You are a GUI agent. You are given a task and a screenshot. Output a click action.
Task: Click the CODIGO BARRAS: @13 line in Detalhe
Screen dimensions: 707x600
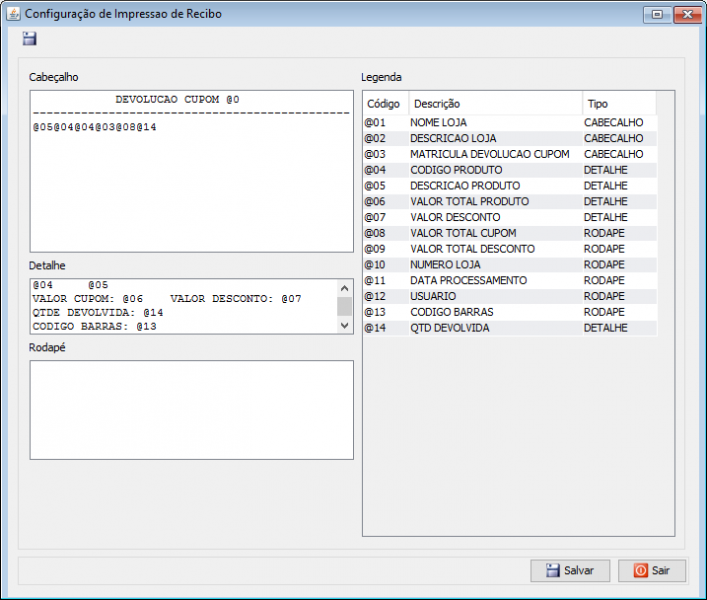95,326
